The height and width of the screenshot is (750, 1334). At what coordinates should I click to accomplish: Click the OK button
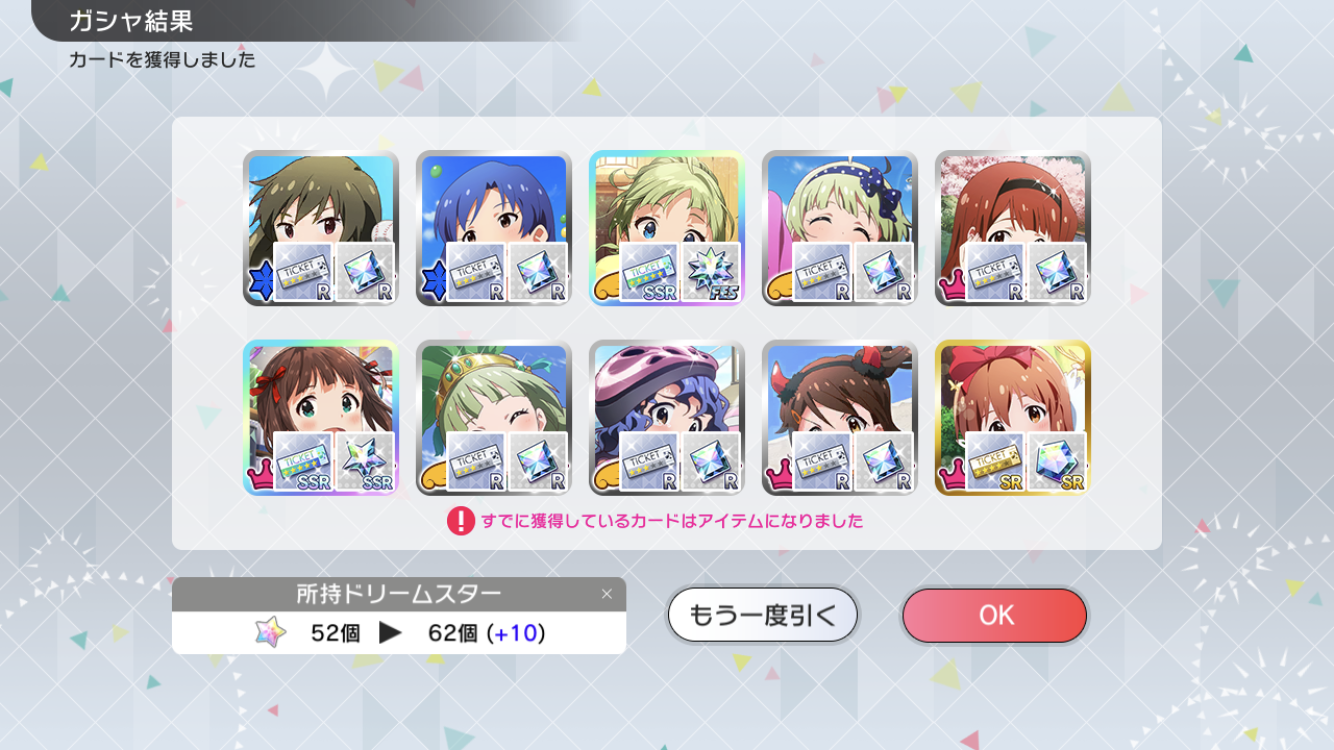[994, 615]
